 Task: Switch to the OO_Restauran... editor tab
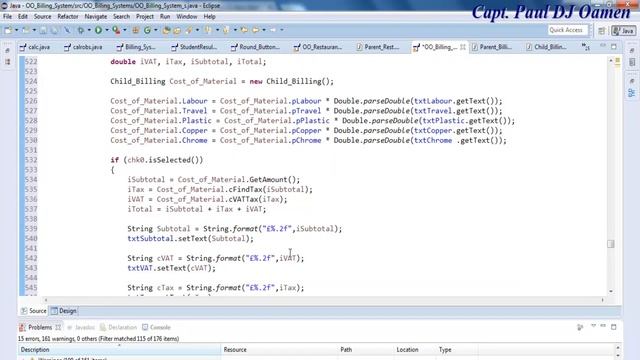pyautogui.click(x=318, y=47)
